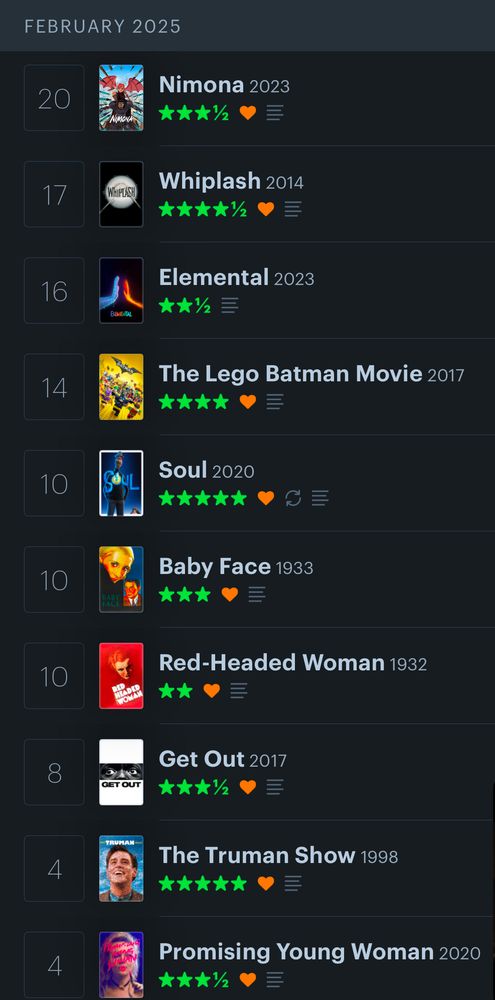The height and width of the screenshot is (1000, 495).
Task: Open the Promising Young Woman title link
Action: pos(296,952)
